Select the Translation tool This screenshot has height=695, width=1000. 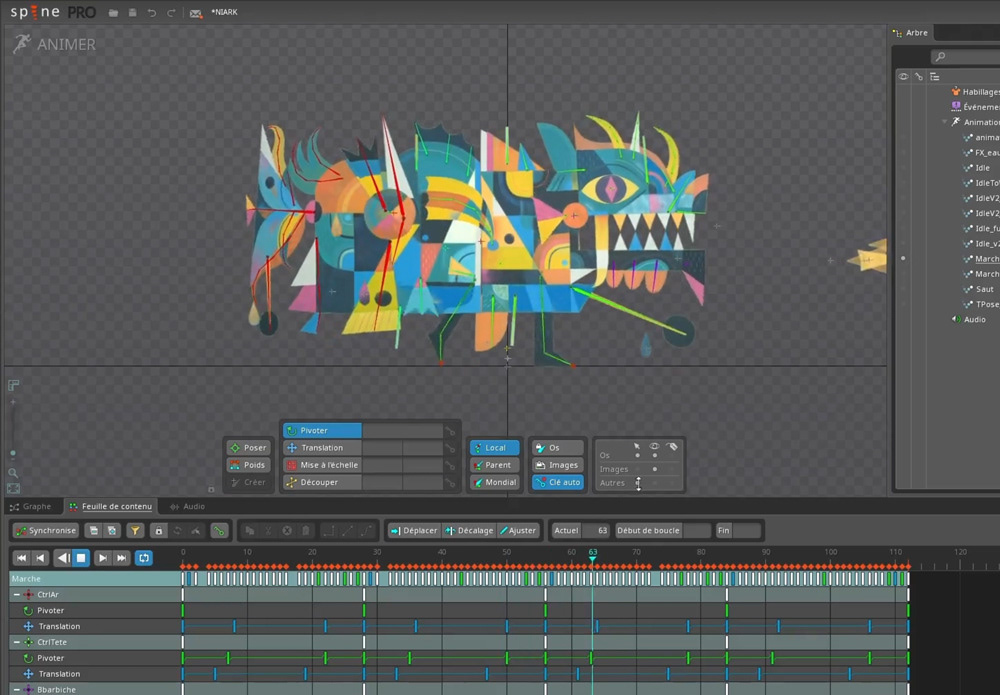pyautogui.click(x=322, y=448)
